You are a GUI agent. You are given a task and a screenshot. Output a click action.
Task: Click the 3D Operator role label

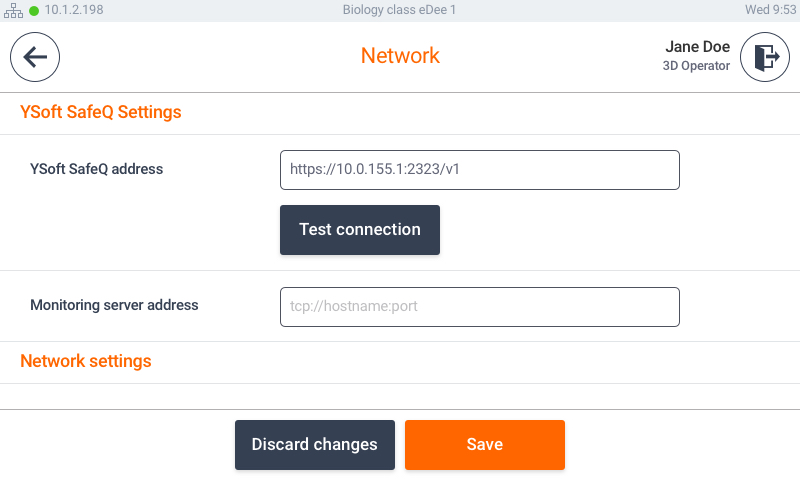696,67
